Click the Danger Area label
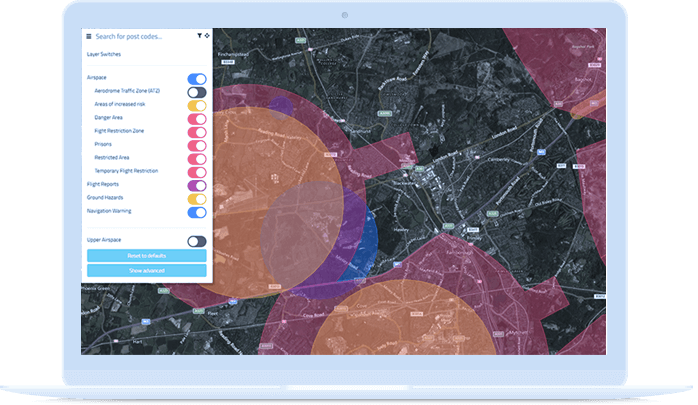The height and width of the screenshot is (405, 698). 108,117
